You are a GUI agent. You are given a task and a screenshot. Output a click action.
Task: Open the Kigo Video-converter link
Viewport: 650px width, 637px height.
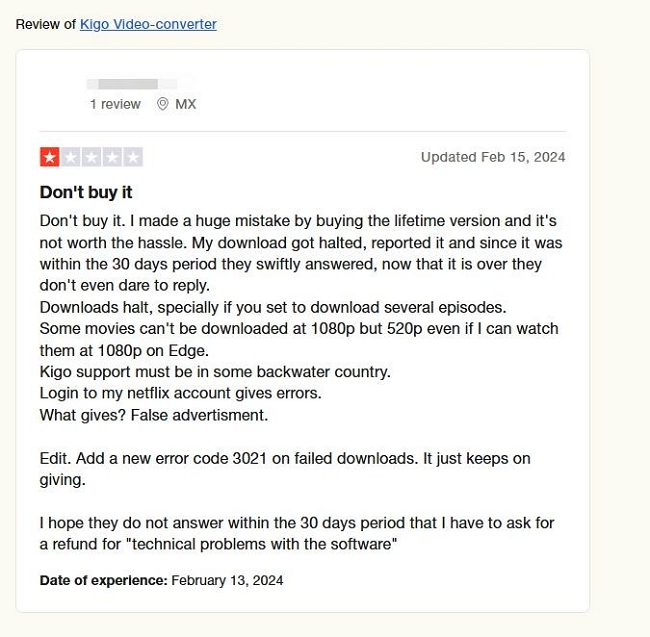(x=148, y=24)
